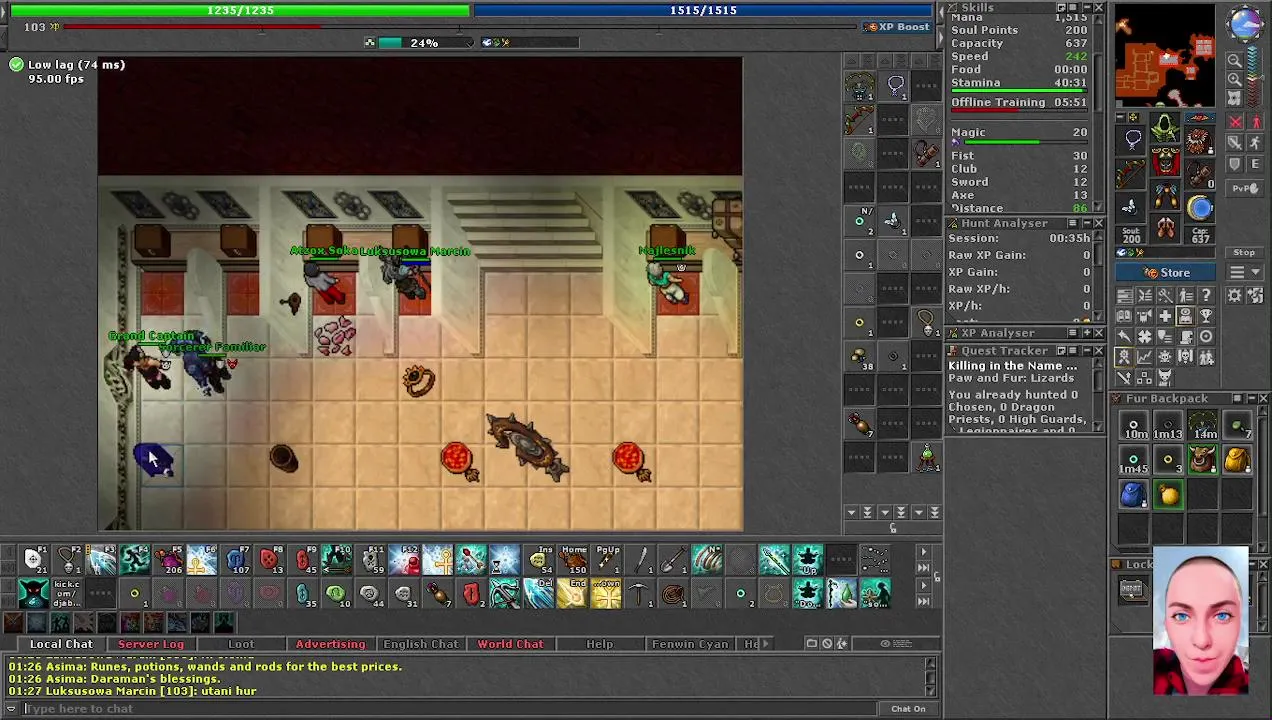Click the compass rose globe
Image resolution: width=1272 pixels, height=720 pixels.
[x=1245, y=23]
